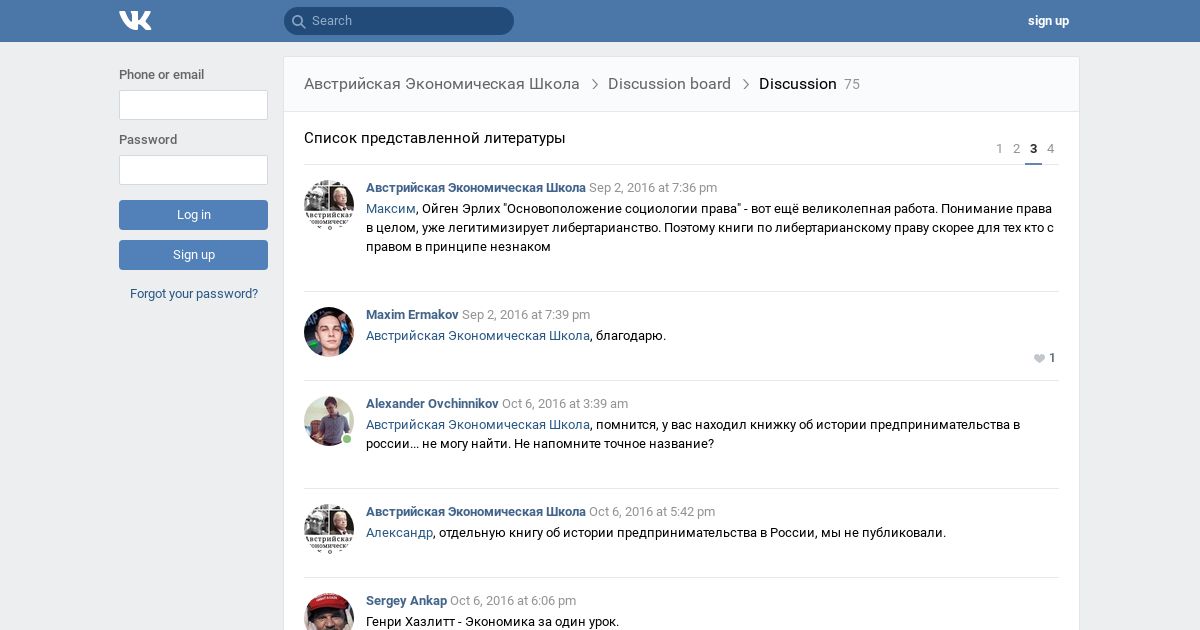Viewport: 1200px width, 630px height.
Task: Click the topic title Список представленной литературы
Action: [435, 138]
